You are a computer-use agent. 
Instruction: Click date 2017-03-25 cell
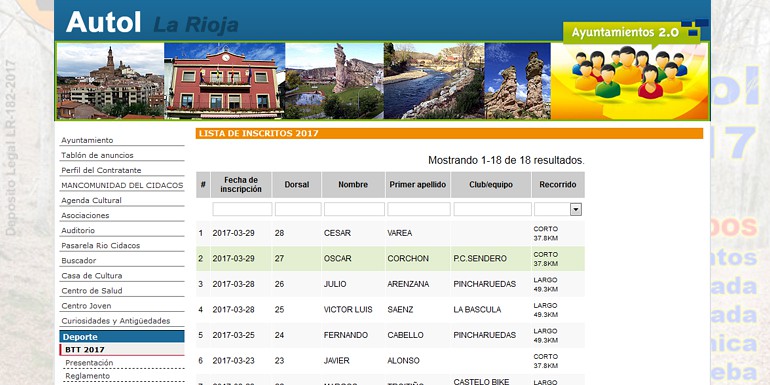click(x=234, y=335)
